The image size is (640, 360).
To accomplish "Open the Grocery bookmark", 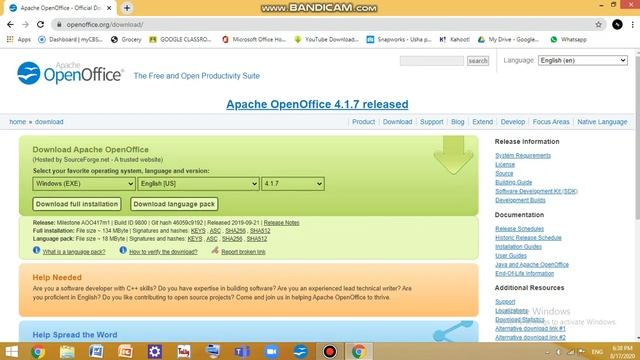I will point(126,40).
